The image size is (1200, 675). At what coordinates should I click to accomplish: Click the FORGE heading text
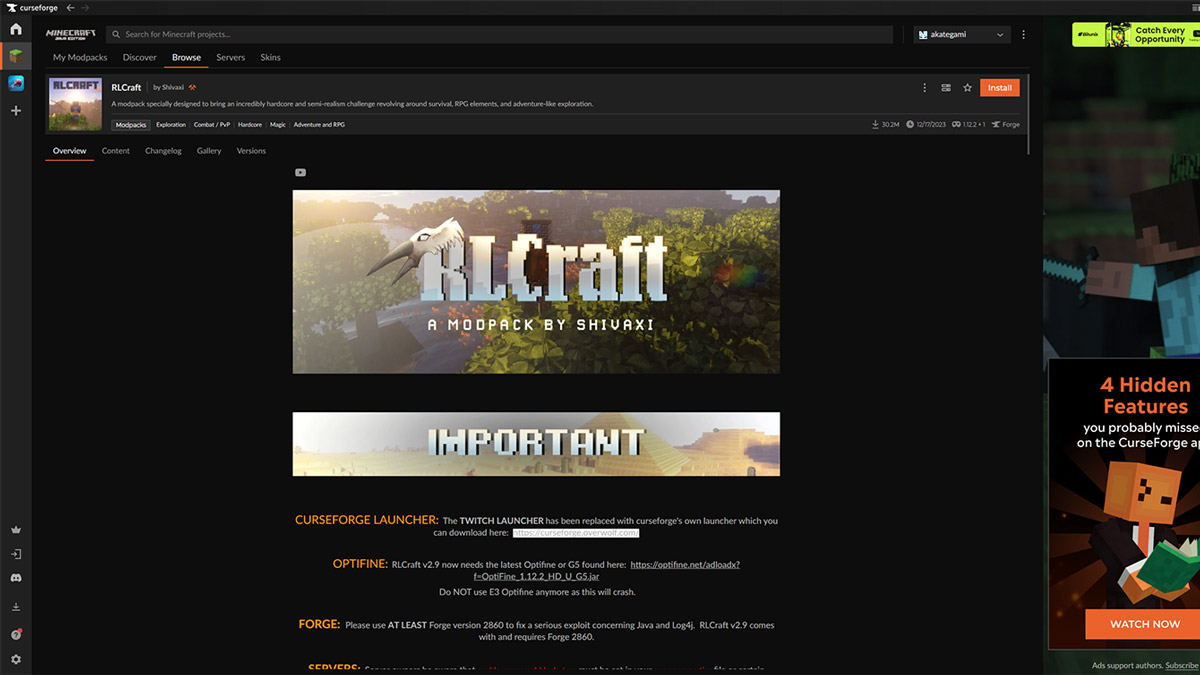[319, 624]
